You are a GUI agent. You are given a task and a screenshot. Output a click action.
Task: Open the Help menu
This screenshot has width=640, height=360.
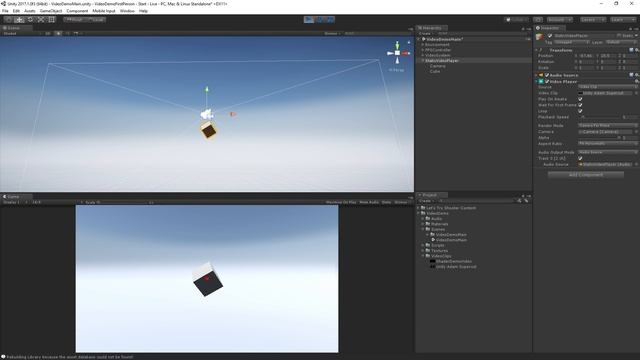click(x=143, y=11)
